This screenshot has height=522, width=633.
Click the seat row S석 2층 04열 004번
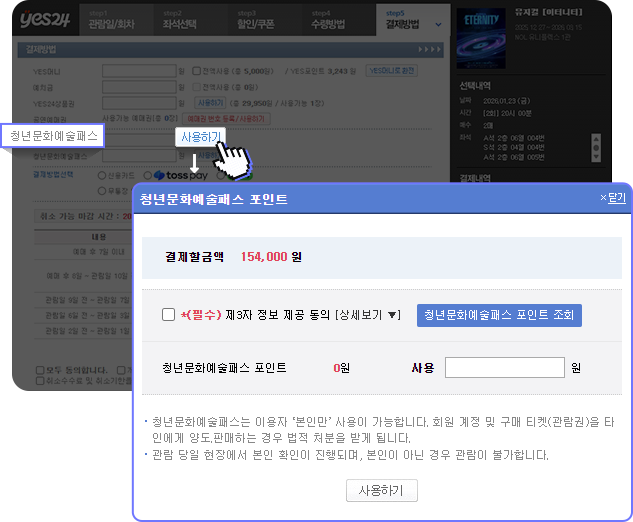(x=514, y=147)
